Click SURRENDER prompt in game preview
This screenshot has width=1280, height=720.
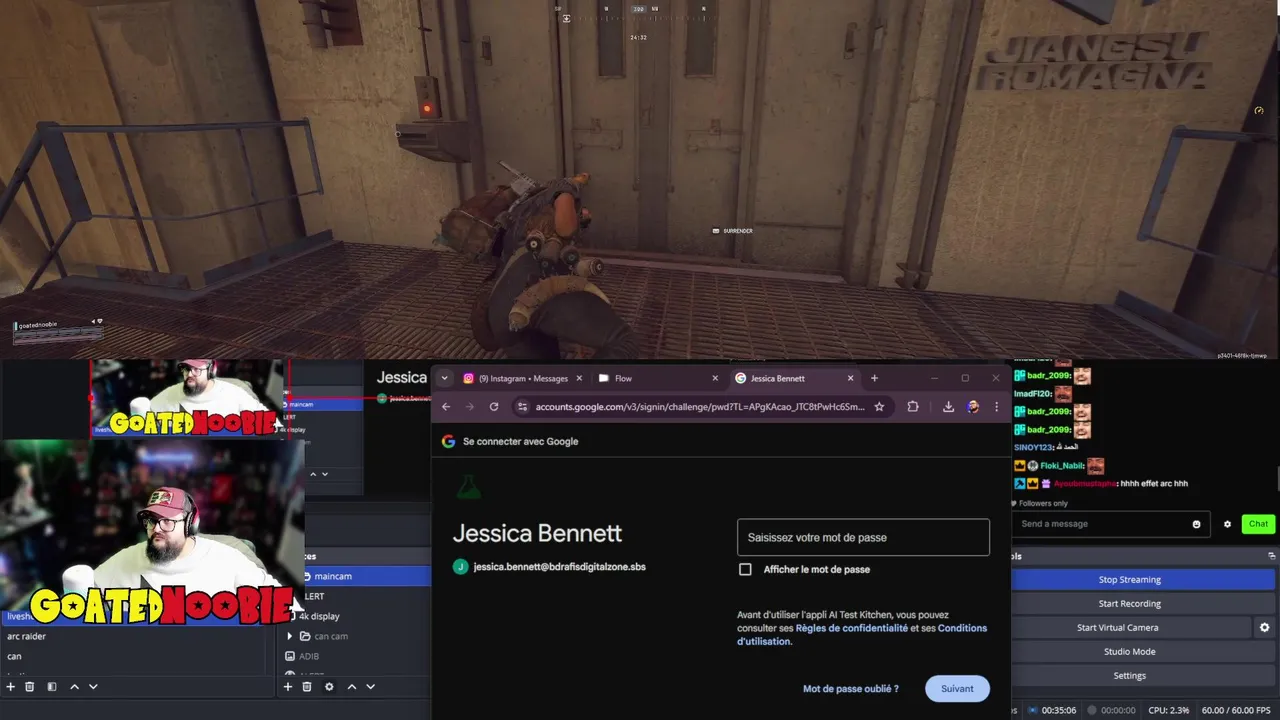click(x=732, y=231)
